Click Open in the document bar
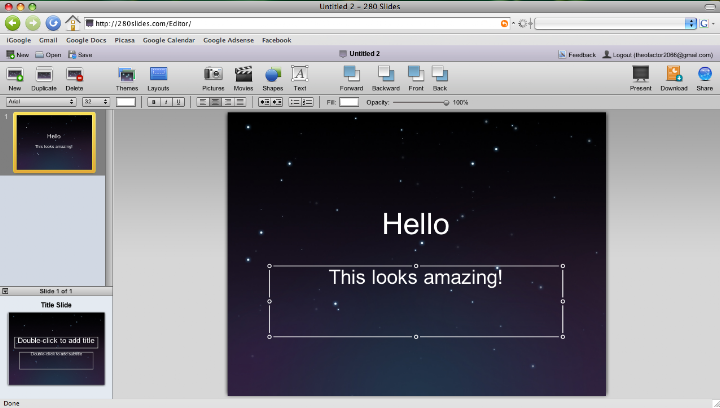The width and height of the screenshot is (720, 408). (x=48, y=55)
